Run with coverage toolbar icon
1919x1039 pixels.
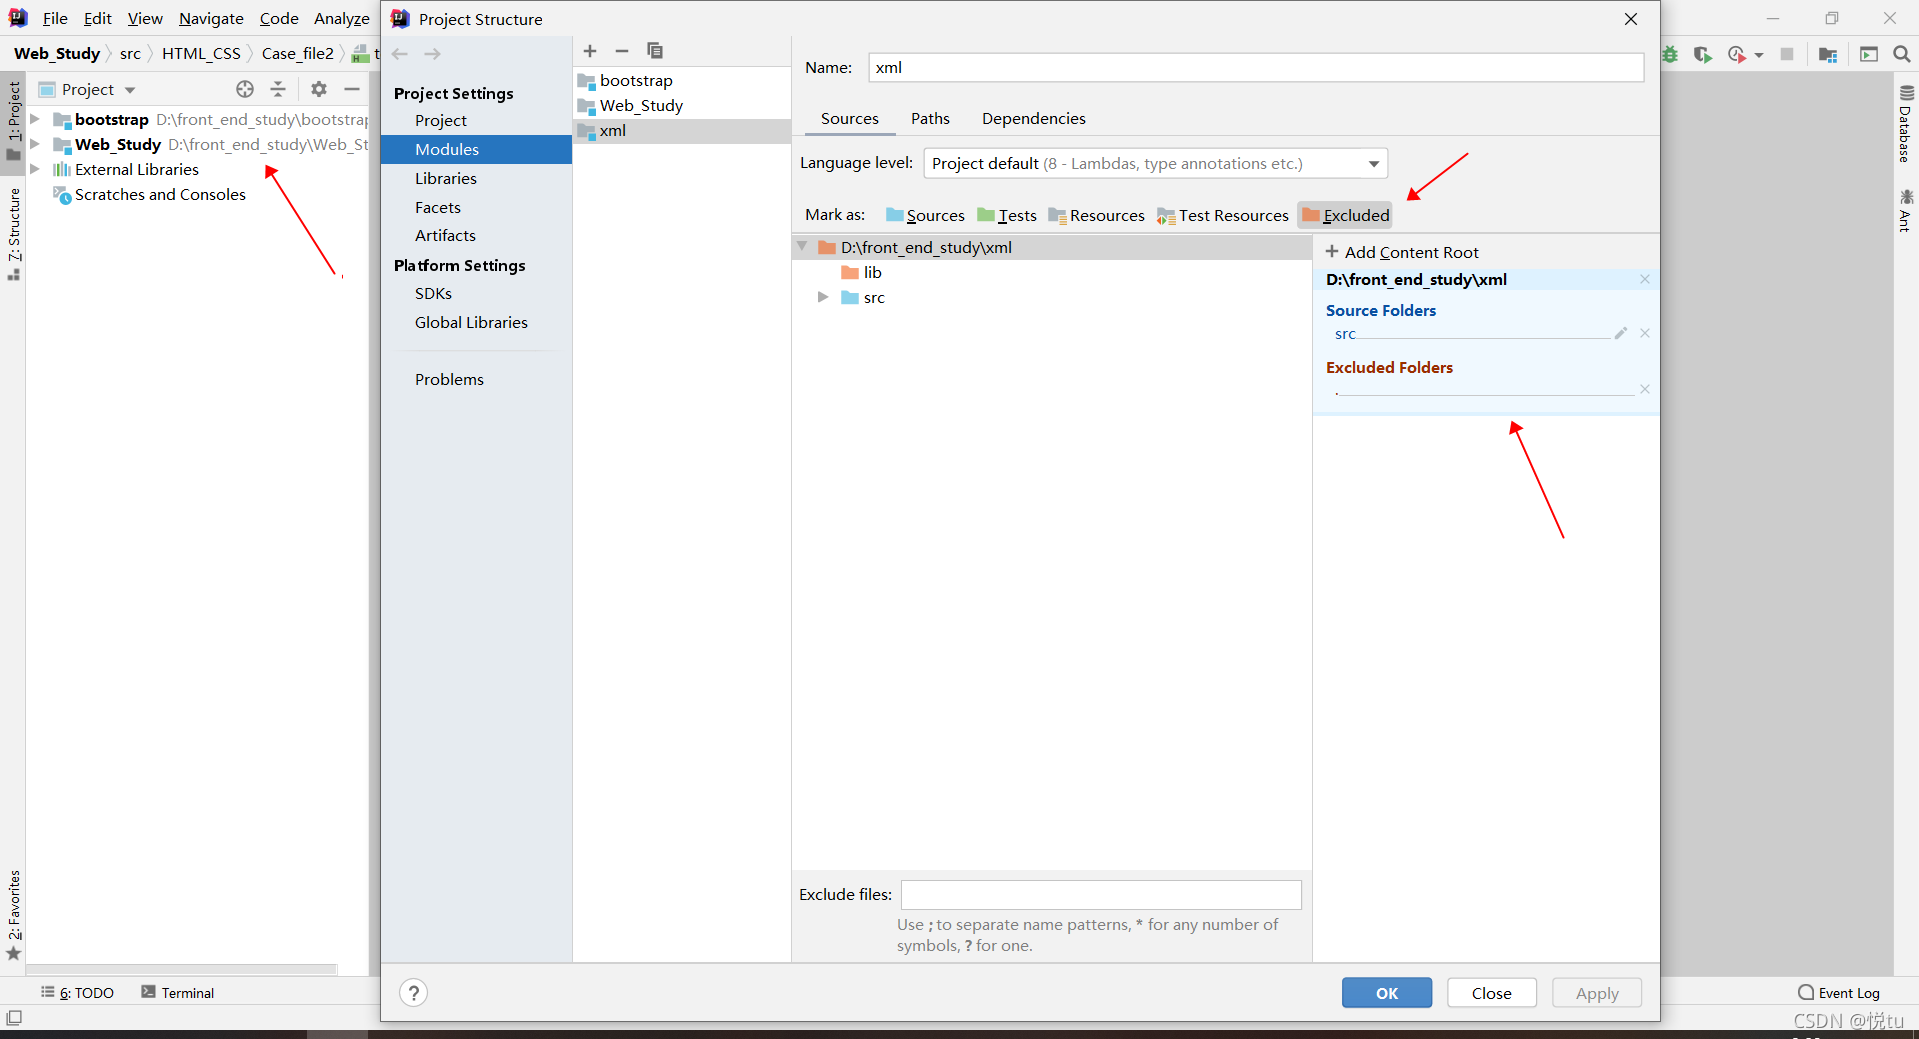[x=1703, y=54]
